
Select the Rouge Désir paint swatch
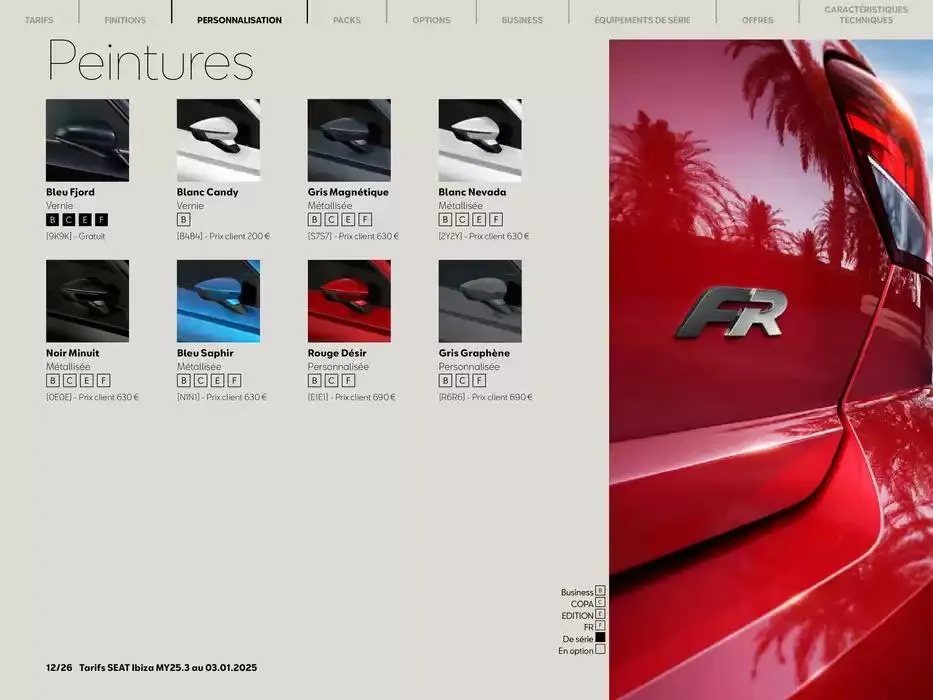349,299
